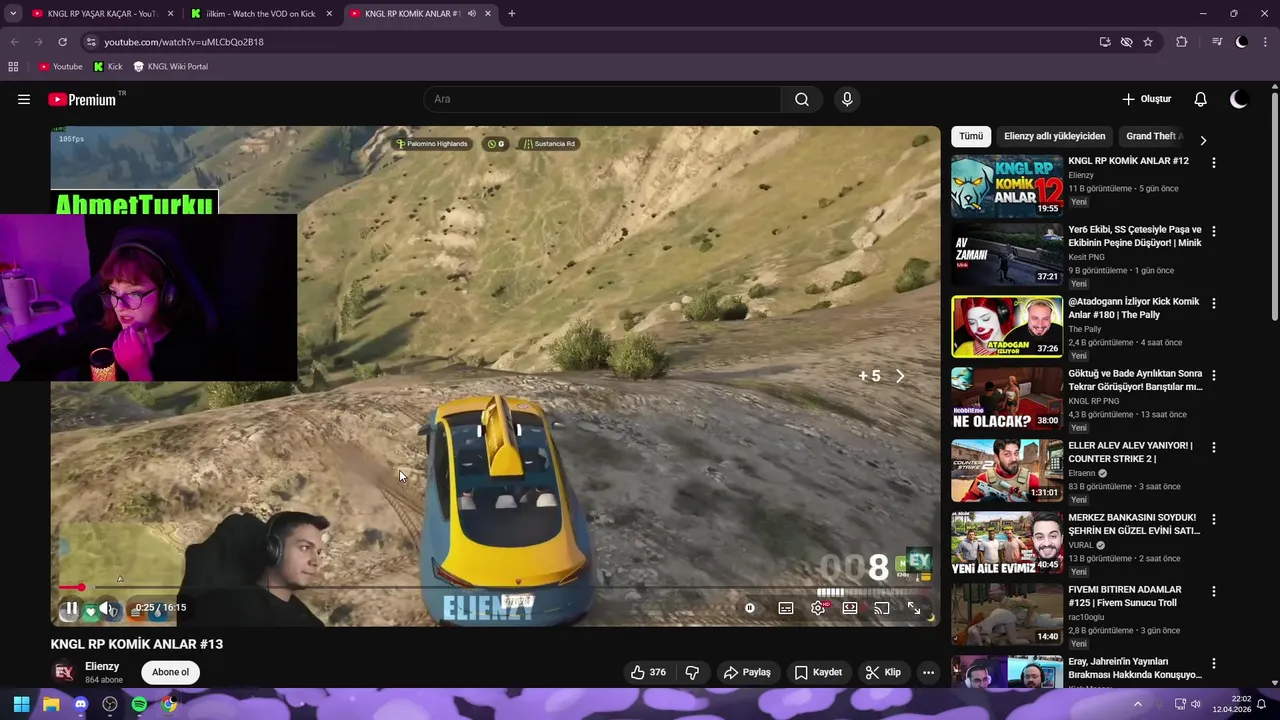
Task: Open options for Yer6 Ekibi video
Action: pos(1214,231)
